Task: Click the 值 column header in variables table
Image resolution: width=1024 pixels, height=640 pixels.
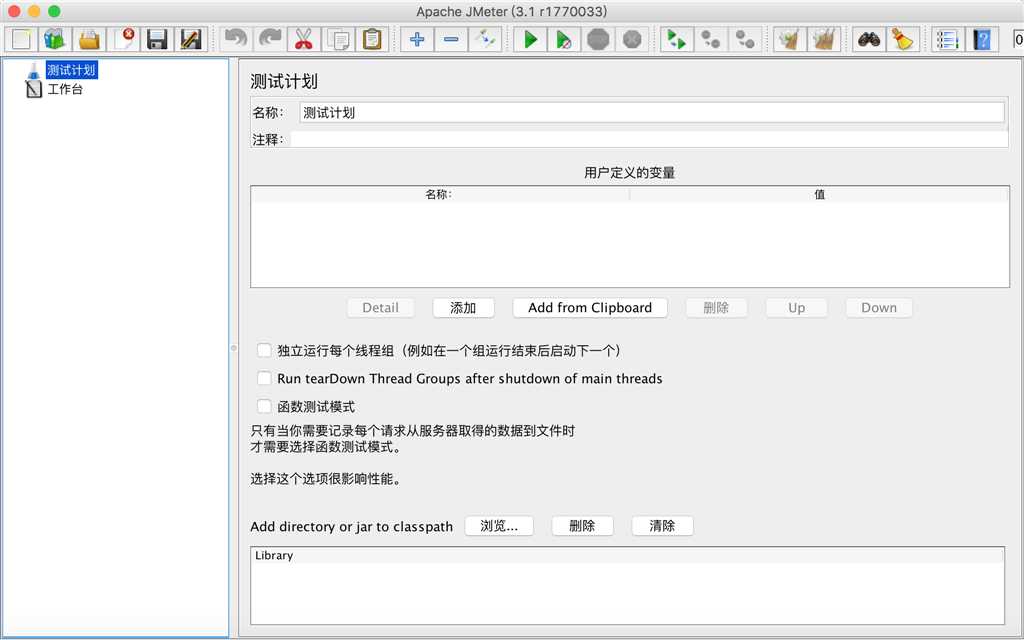Action: 819,194
